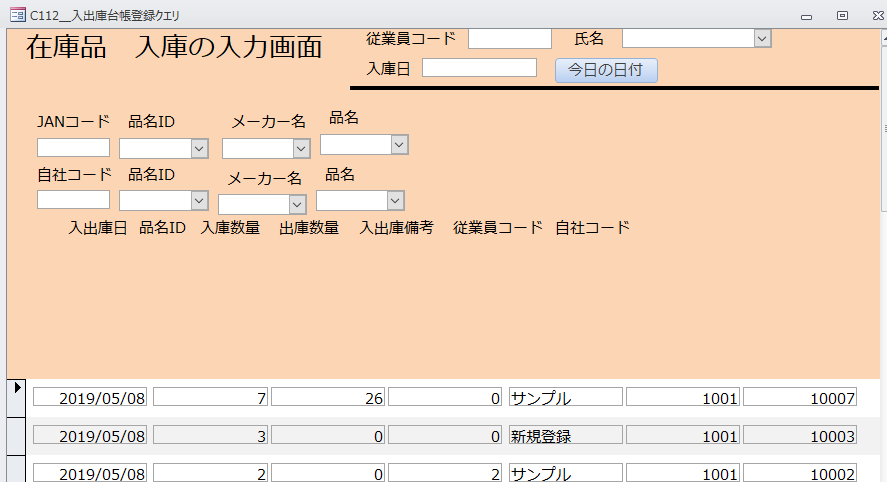Click the JANコード text box
This screenshot has width=887, height=482.
pos(73,148)
